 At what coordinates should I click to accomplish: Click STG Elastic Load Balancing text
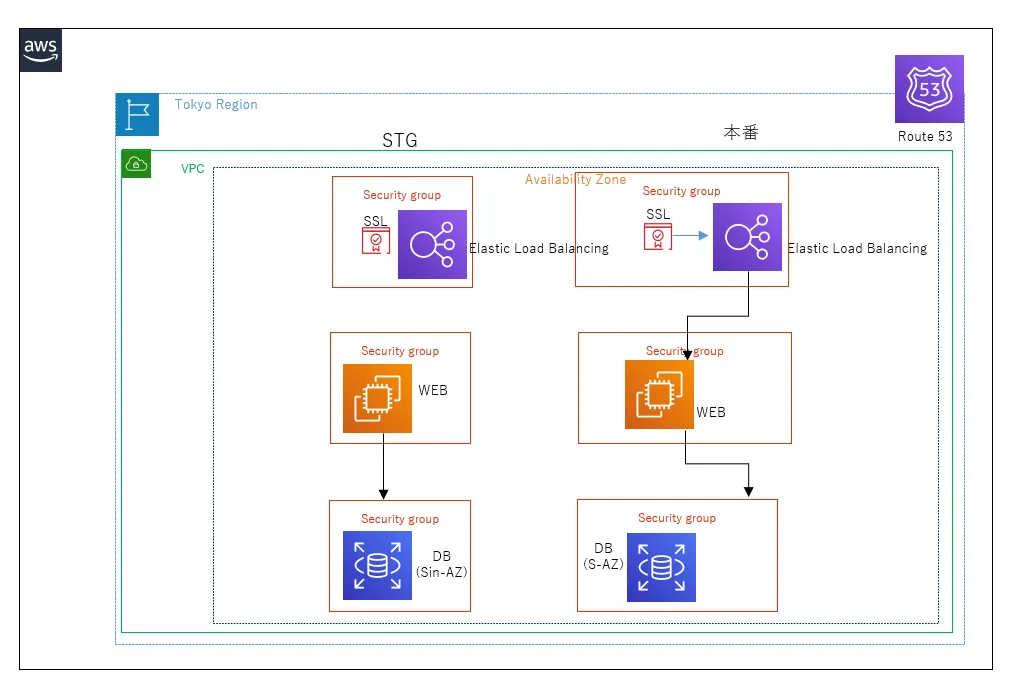(539, 249)
